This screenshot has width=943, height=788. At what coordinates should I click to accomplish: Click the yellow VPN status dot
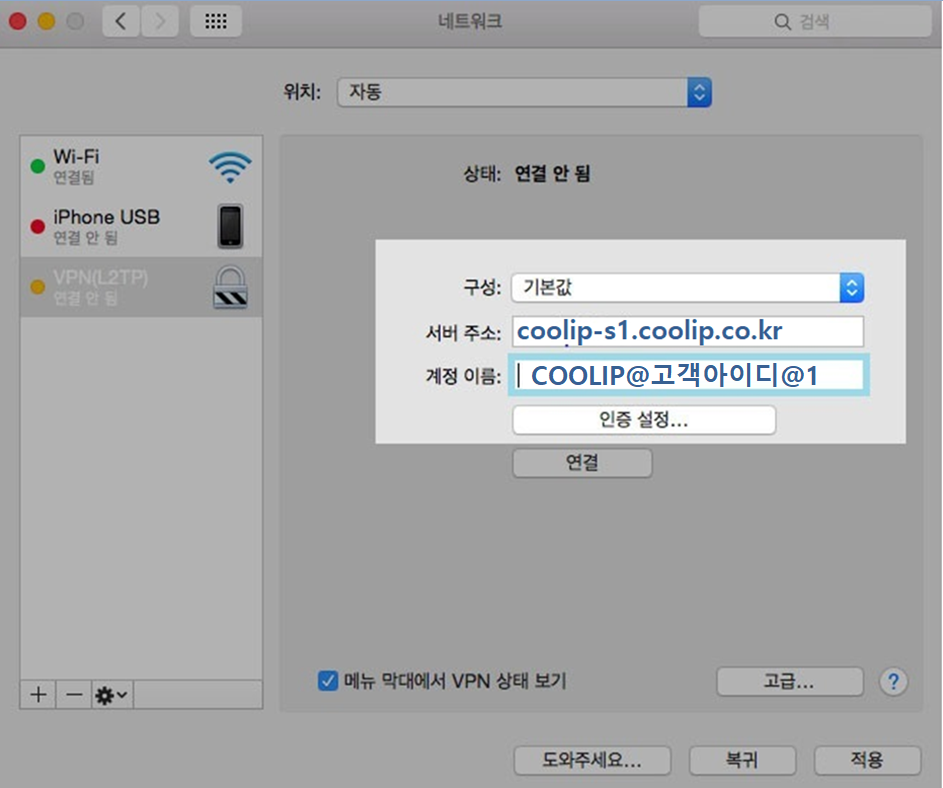[x=38, y=287]
